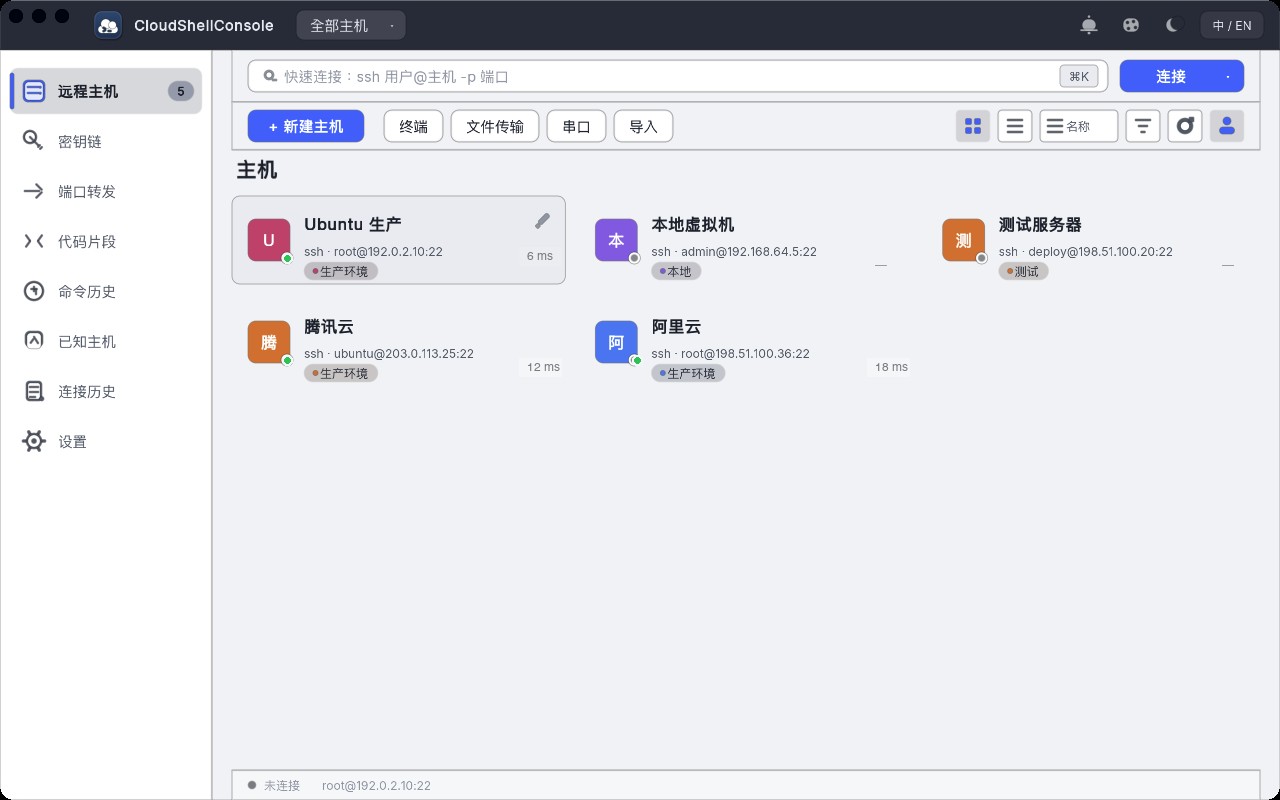The width and height of the screenshot is (1280, 800).
Task: Open the 名称 sort dropdown
Action: coord(1079,126)
